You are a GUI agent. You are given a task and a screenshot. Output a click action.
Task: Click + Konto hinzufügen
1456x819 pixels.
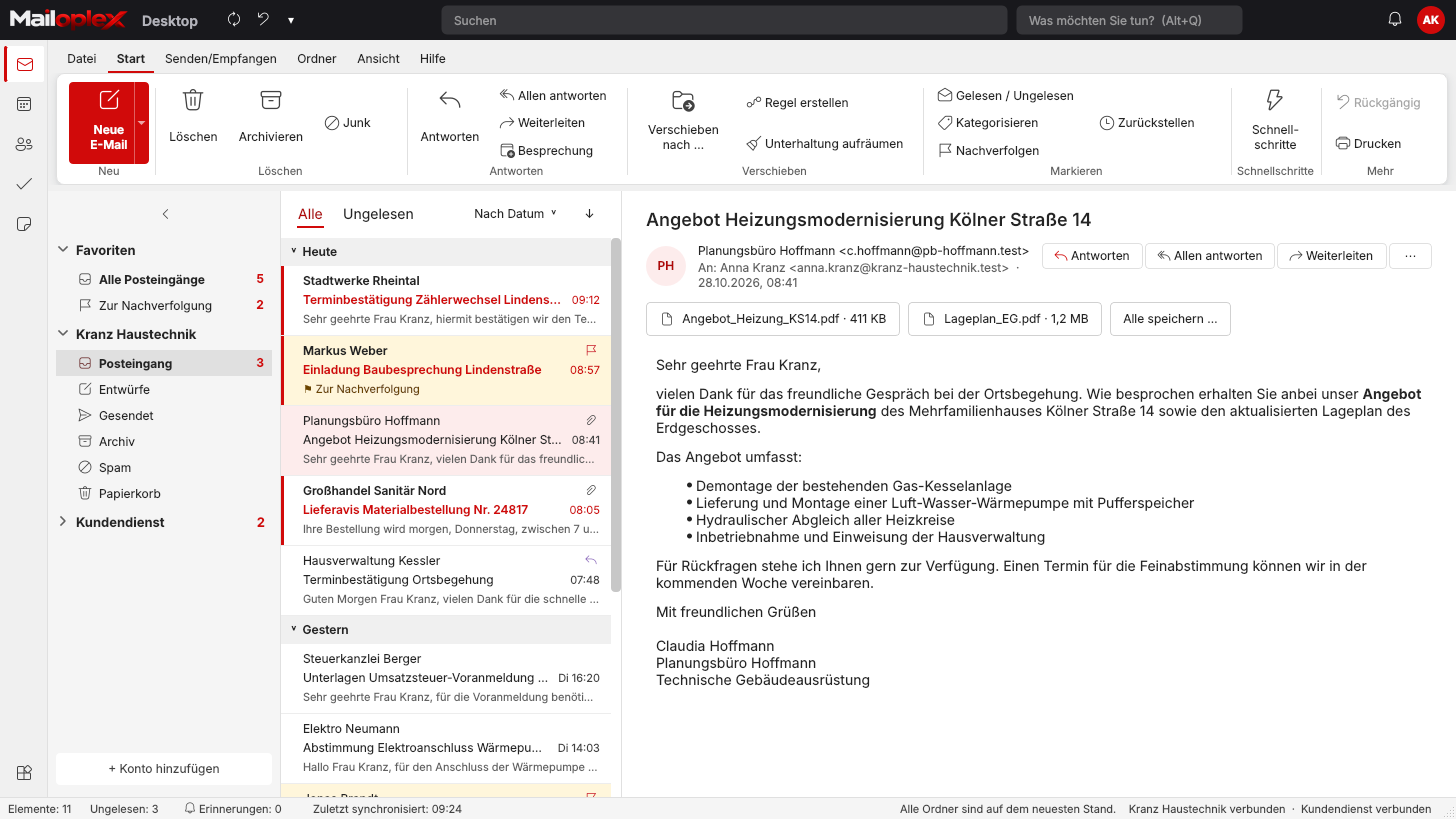(164, 769)
